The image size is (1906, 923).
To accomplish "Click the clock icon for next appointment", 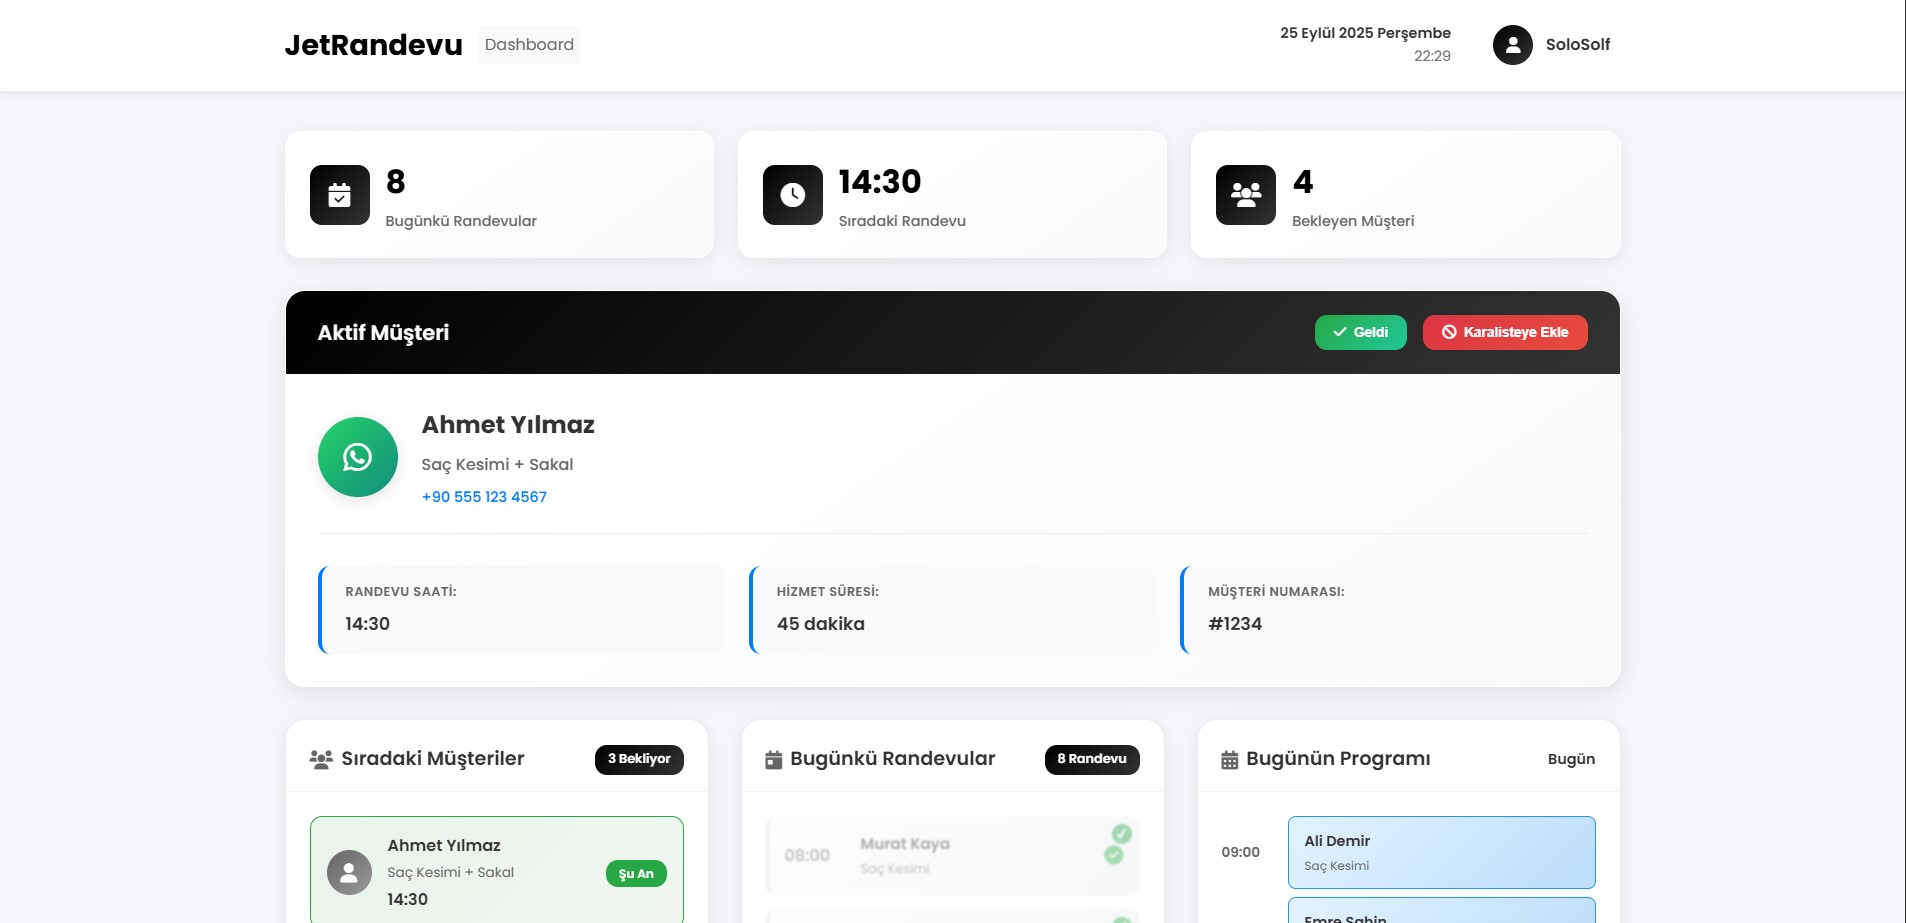I will click(792, 195).
